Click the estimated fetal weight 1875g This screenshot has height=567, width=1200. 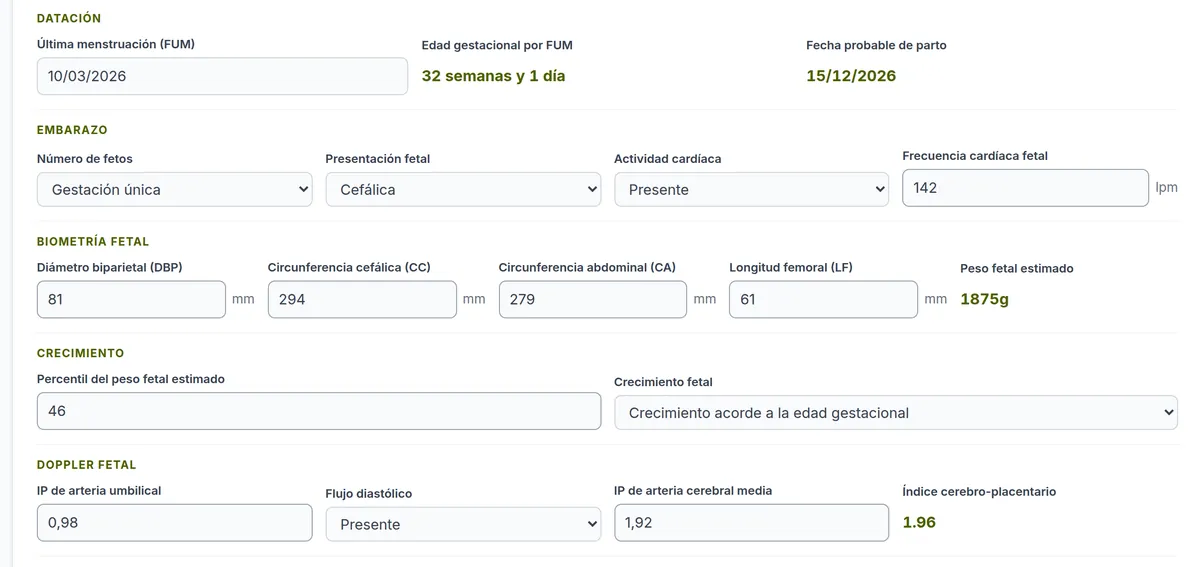pyautogui.click(x=984, y=299)
